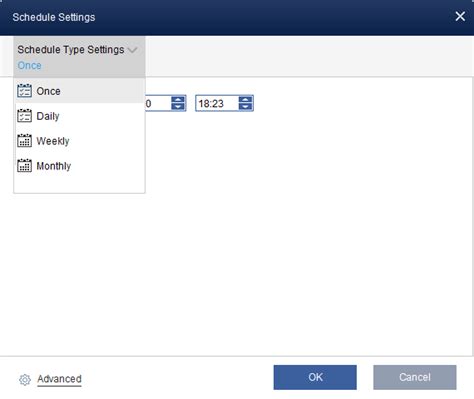Increase the date field value
The width and height of the screenshot is (474, 399).
pos(178,99)
